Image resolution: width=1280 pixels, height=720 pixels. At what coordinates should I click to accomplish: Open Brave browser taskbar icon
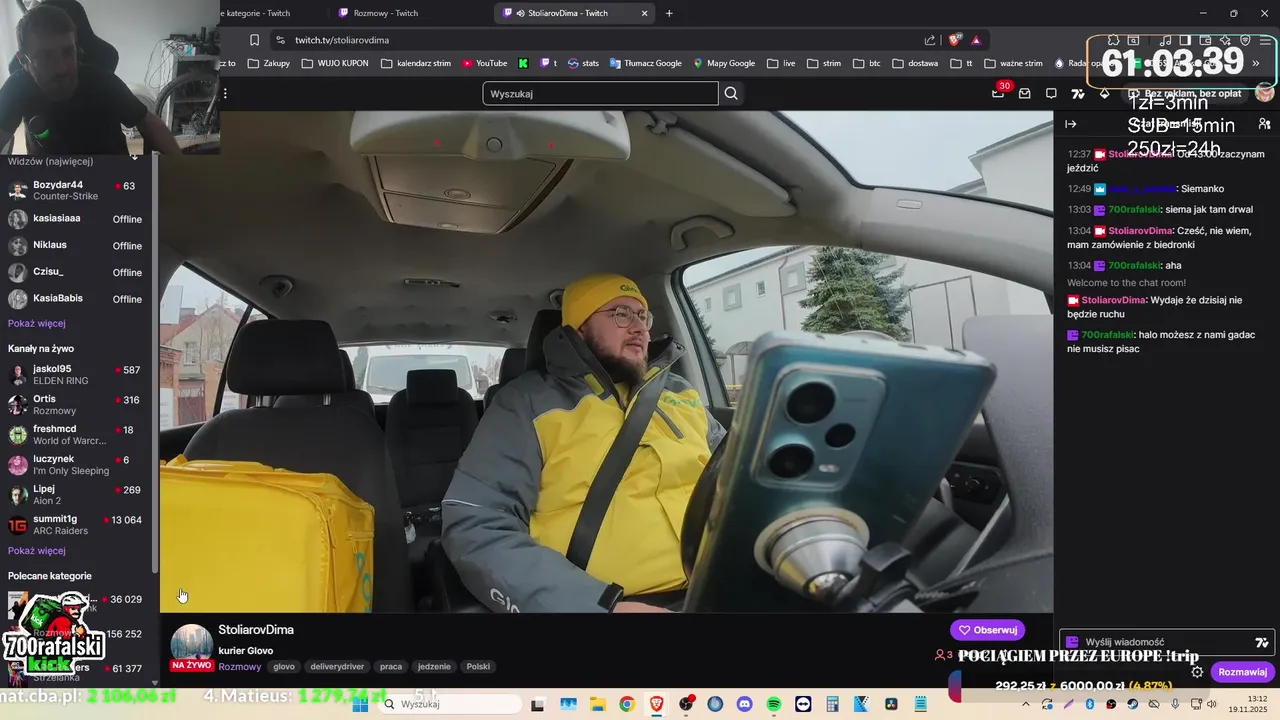[x=656, y=704]
